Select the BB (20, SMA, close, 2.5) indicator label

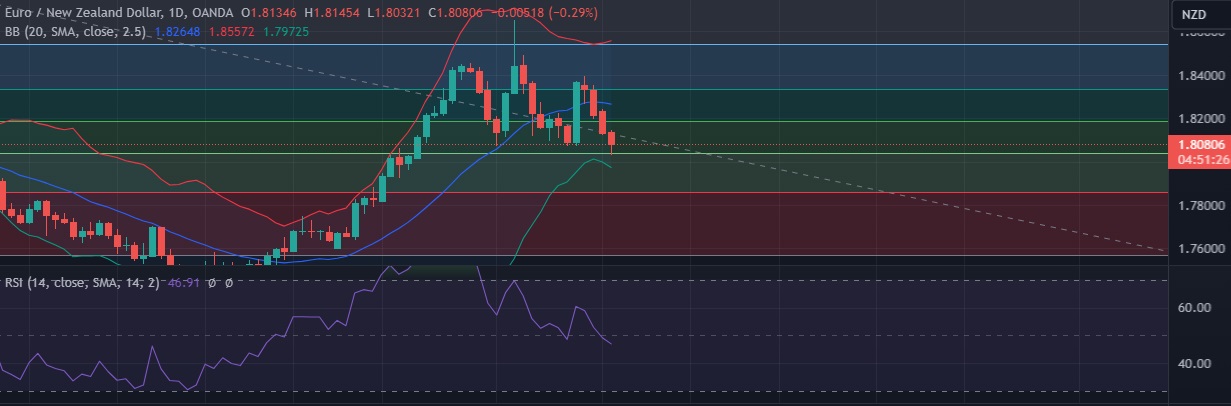pos(75,32)
